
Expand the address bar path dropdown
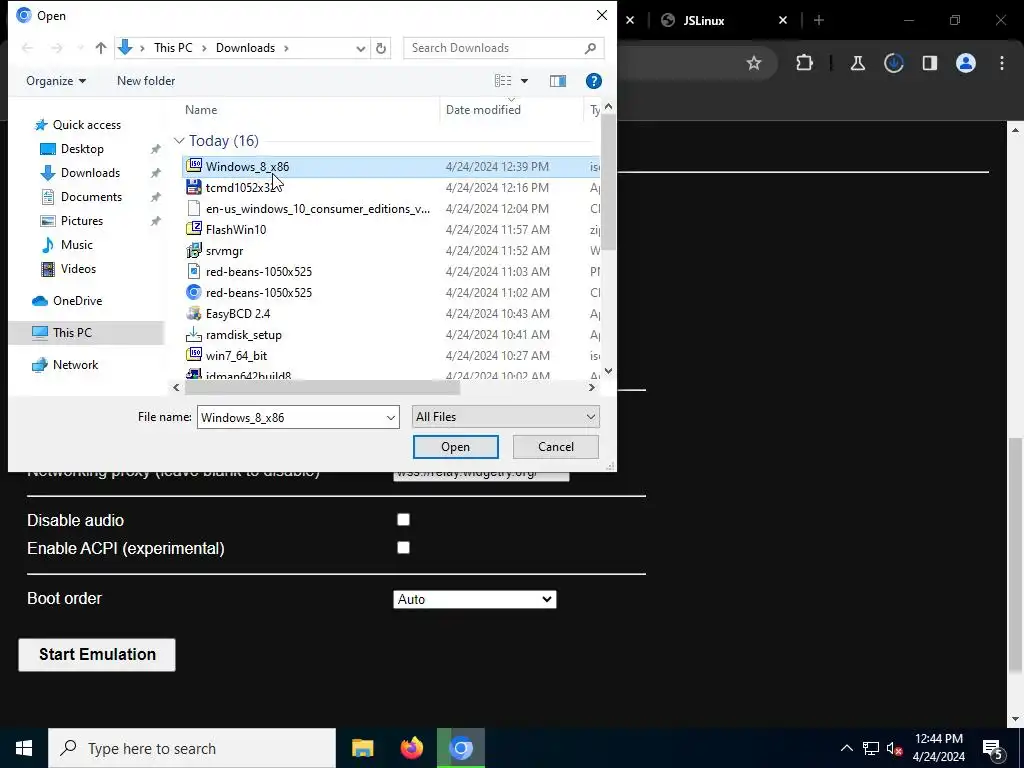click(360, 48)
